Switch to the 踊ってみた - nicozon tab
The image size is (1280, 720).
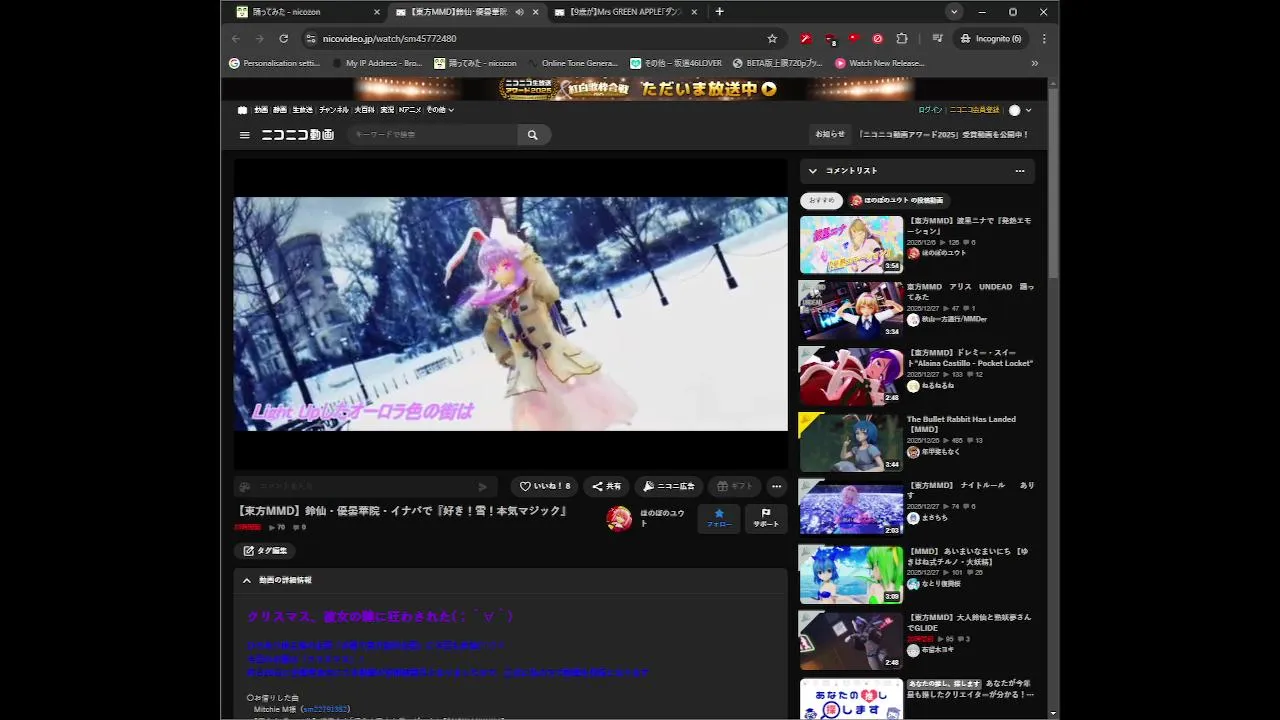(x=308, y=12)
